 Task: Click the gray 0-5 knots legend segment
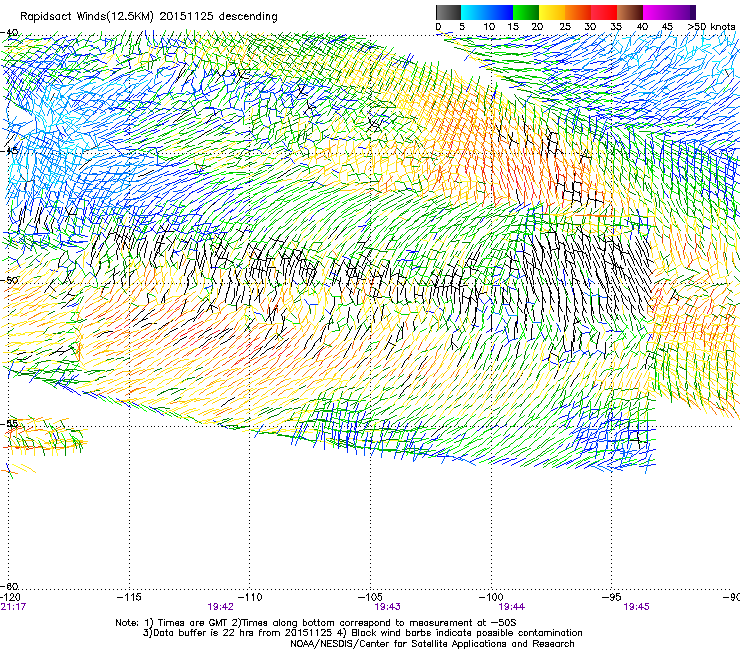click(448, 12)
